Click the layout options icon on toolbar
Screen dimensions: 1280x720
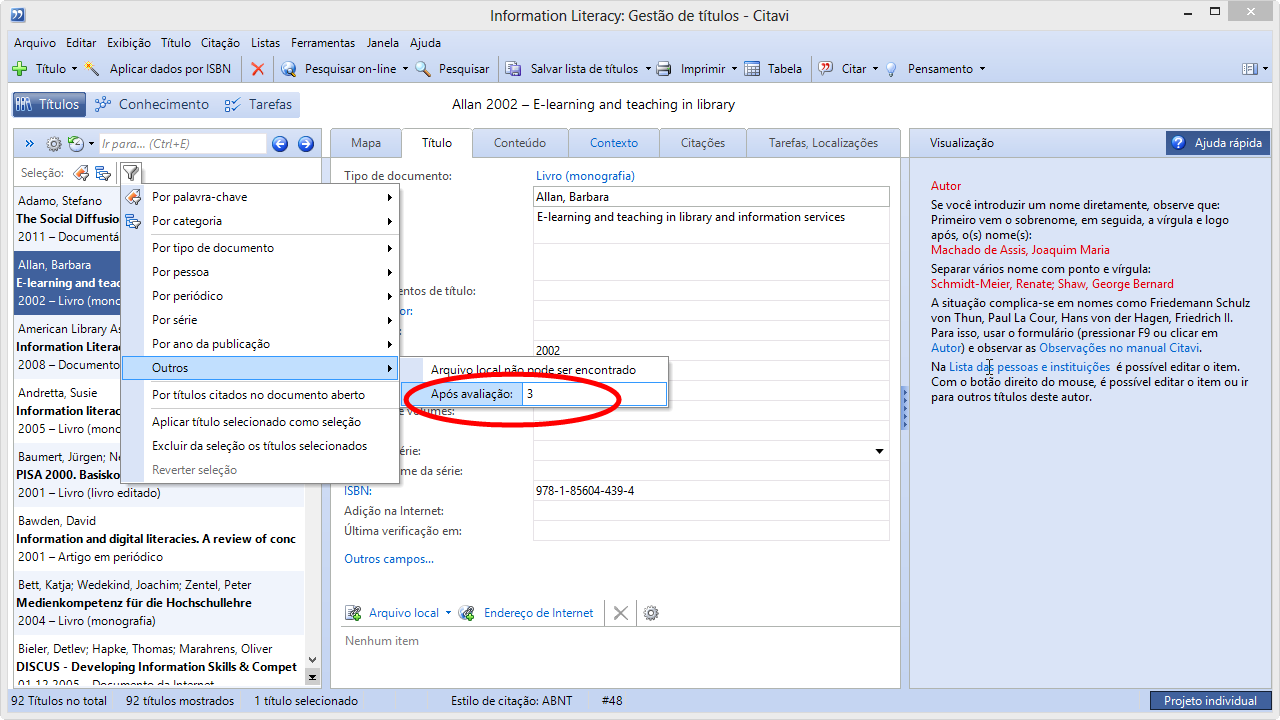pyautogui.click(x=1249, y=69)
